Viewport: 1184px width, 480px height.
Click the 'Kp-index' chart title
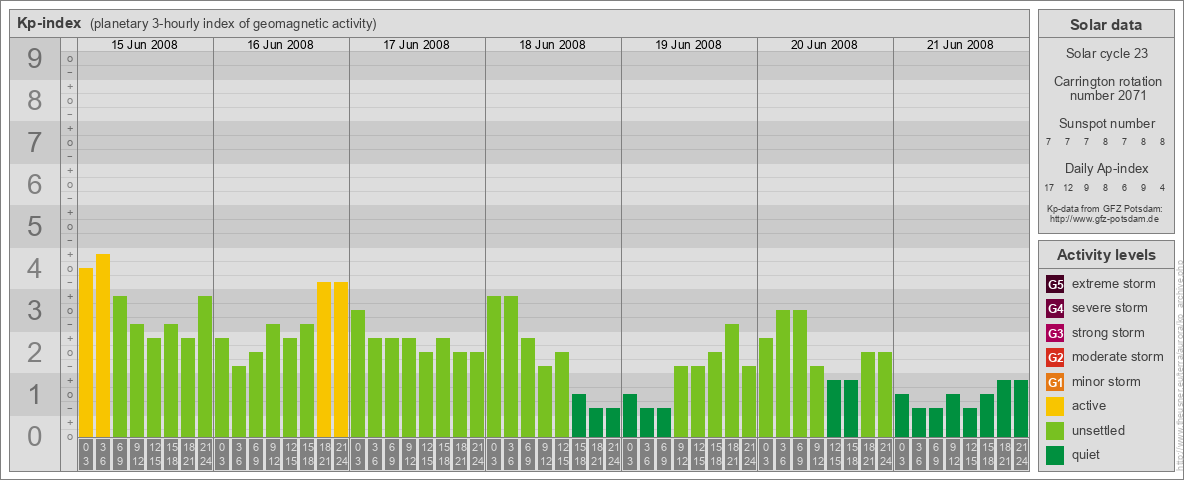(x=49, y=23)
